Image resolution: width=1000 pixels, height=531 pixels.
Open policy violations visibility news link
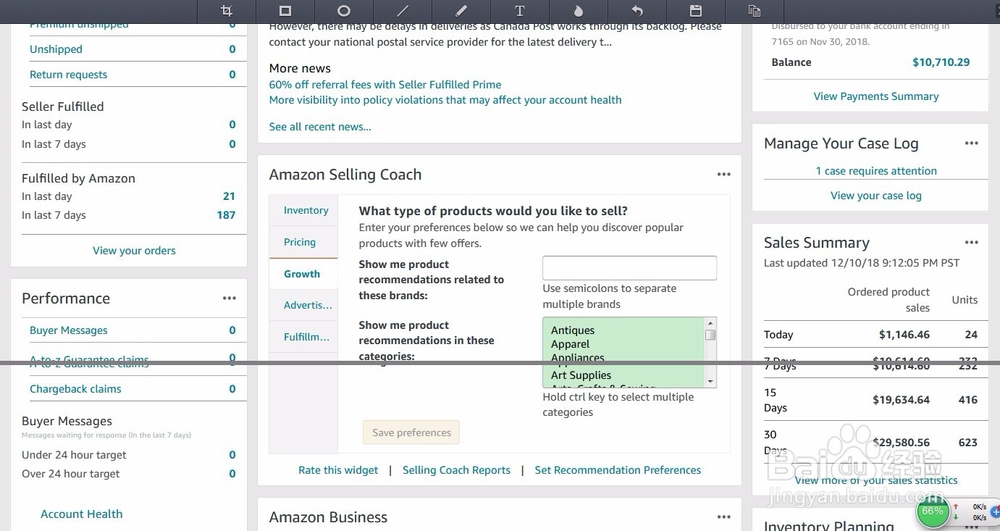(x=445, y=100)
